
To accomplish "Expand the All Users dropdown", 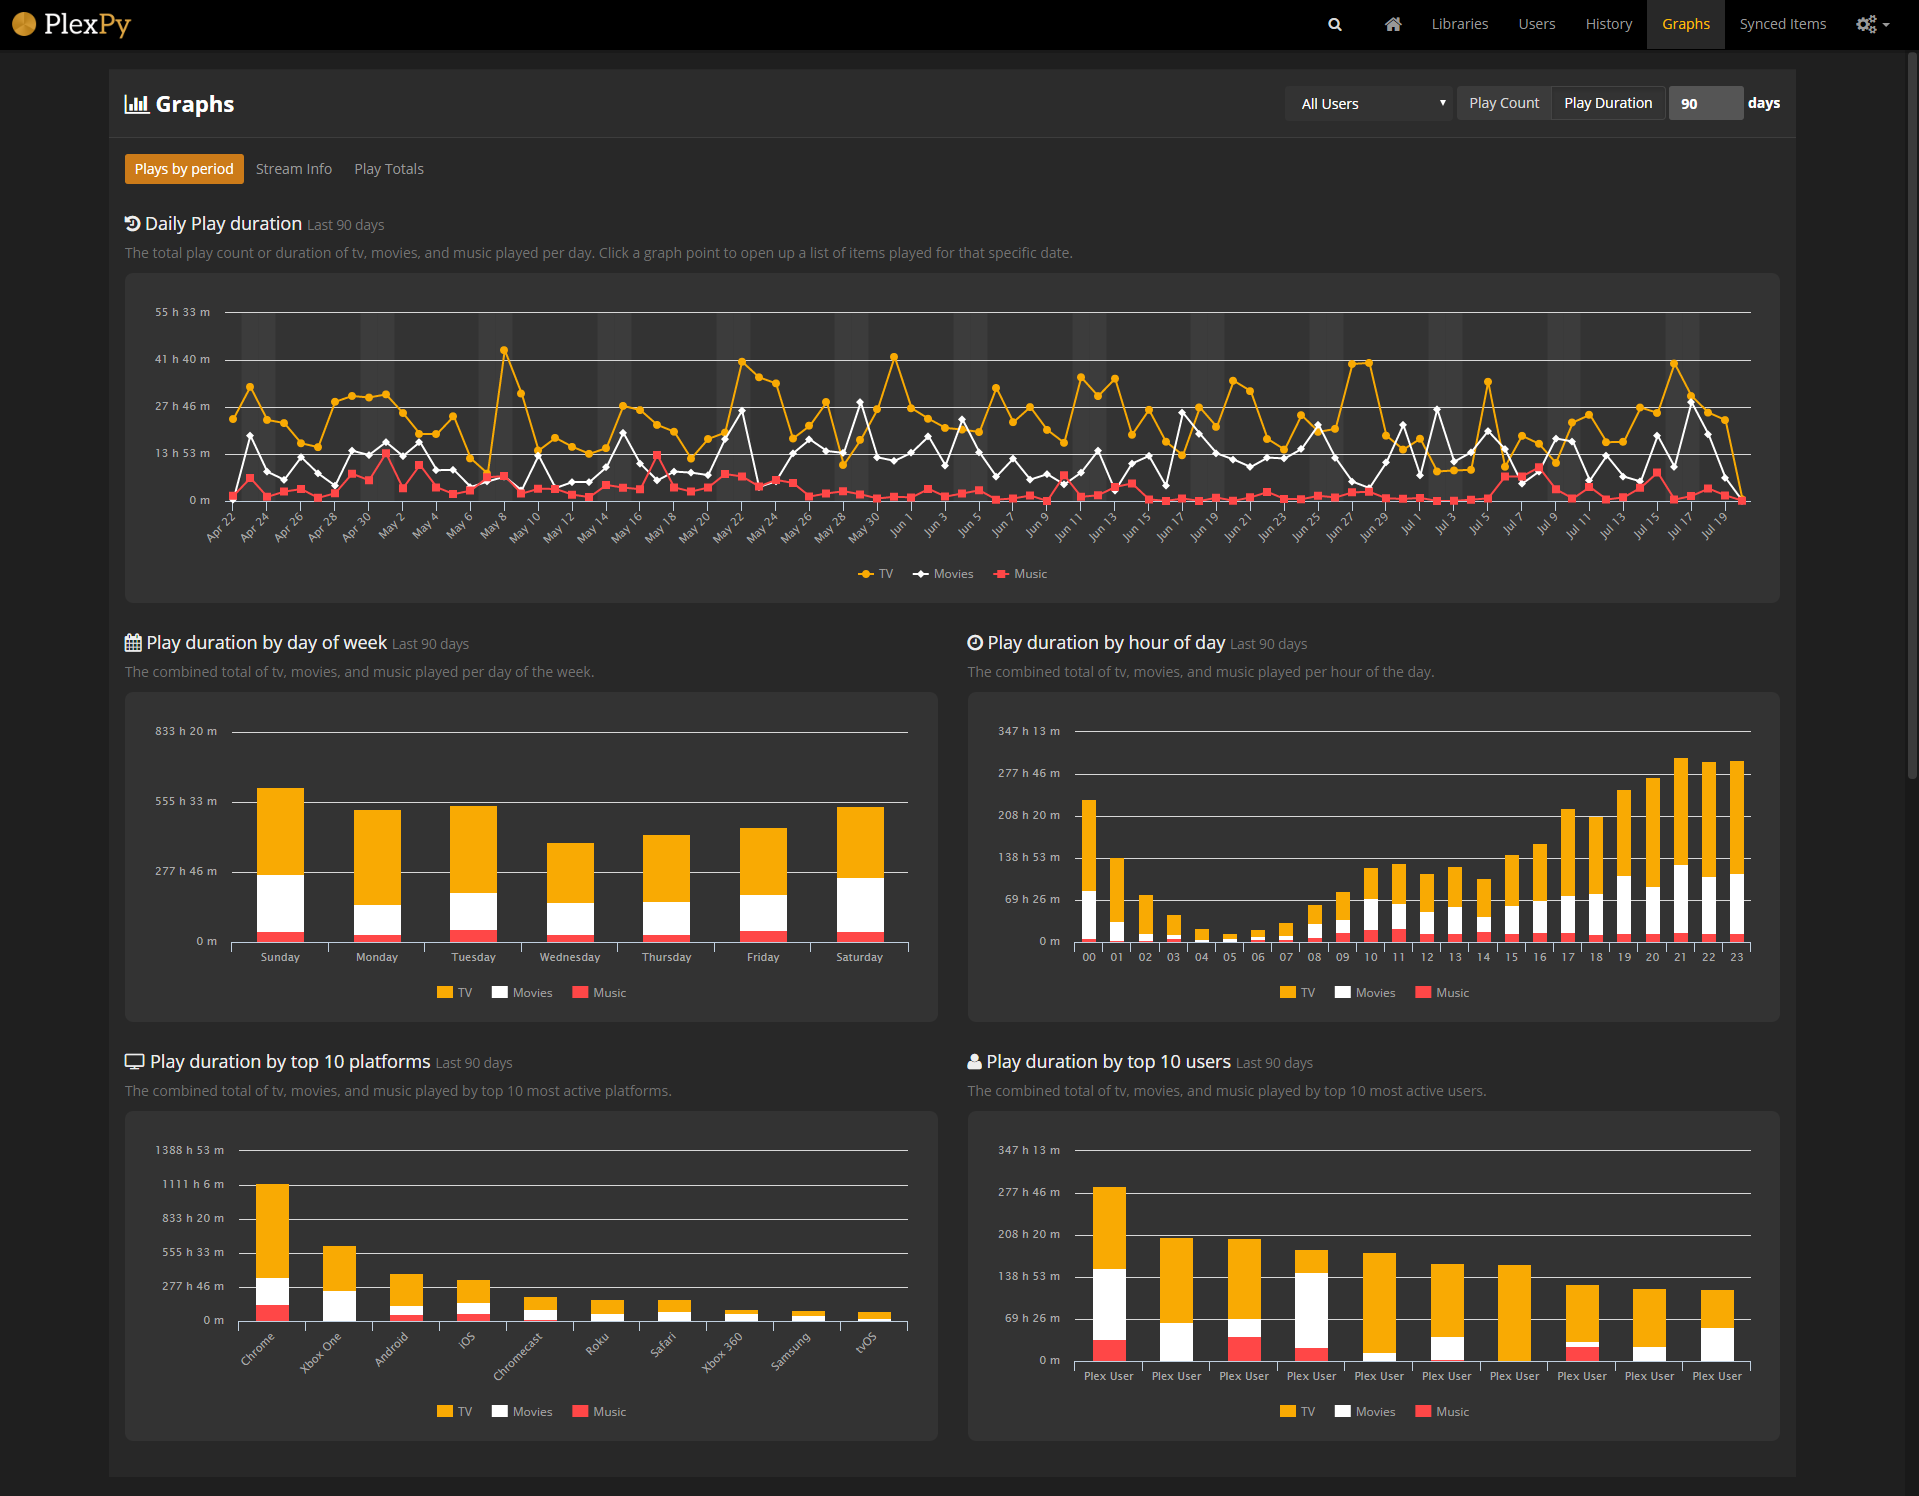I will tap(1368, 104).
